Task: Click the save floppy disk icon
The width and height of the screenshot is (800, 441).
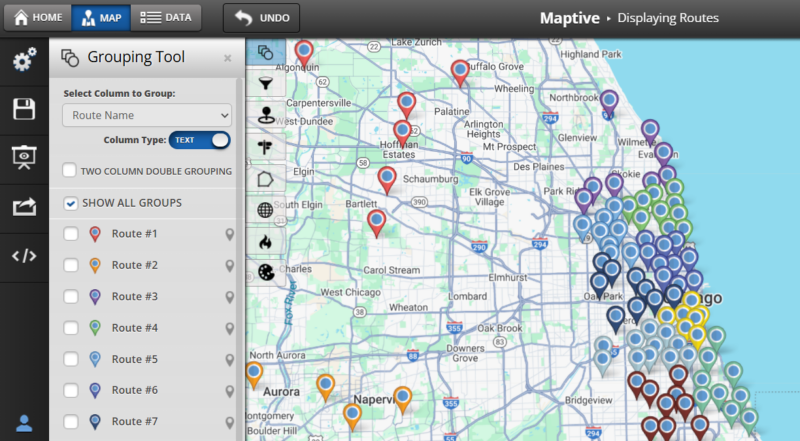Action: coord(24,109)
